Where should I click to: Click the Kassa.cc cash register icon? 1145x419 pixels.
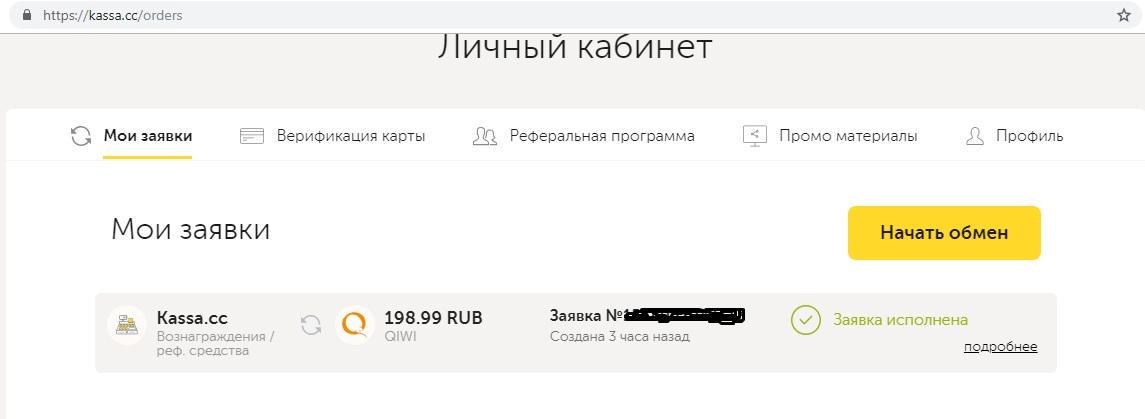pos(127,325)
